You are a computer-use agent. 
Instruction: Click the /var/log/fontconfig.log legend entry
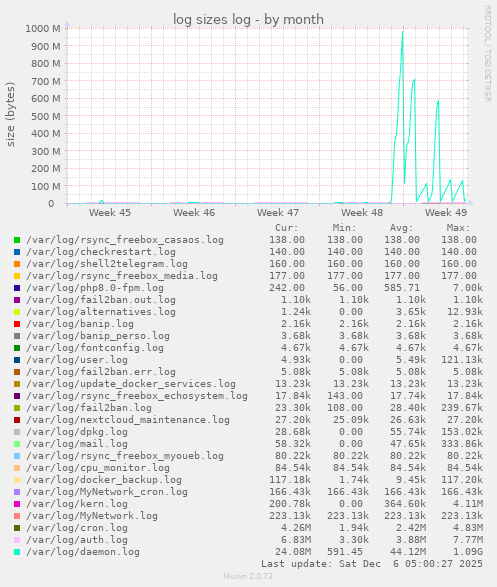click(95, 348)
